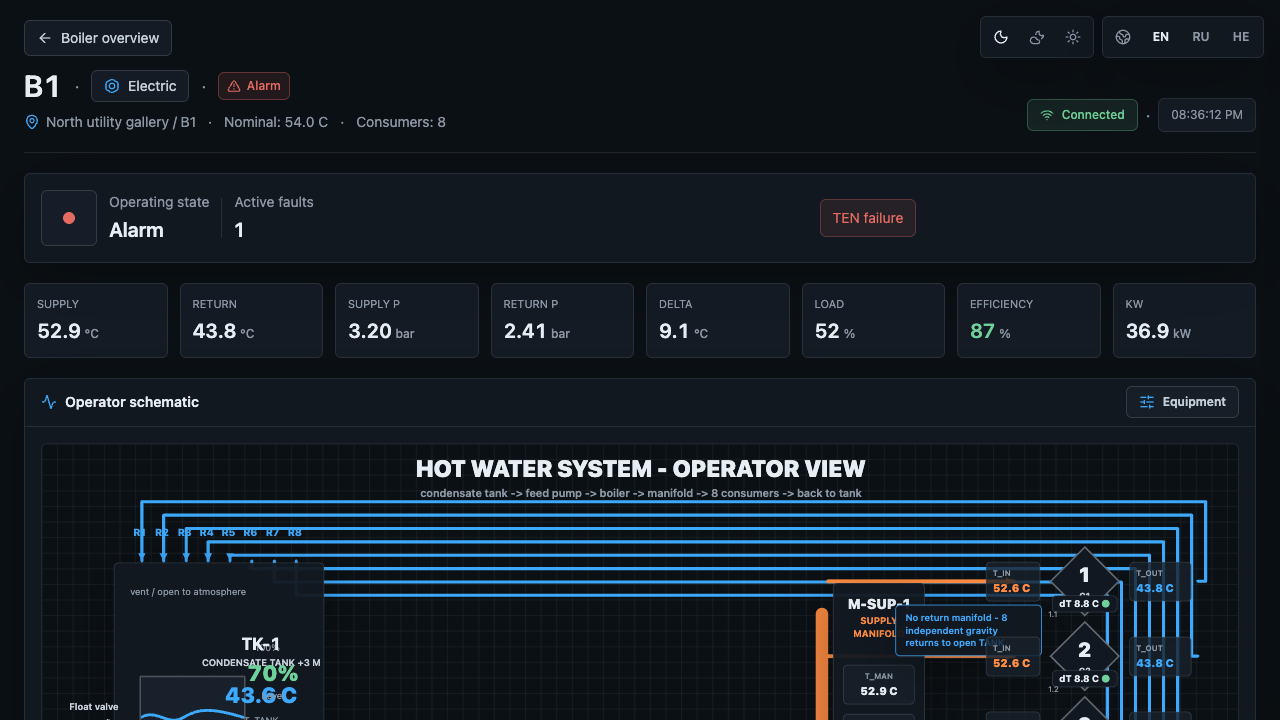Select RU language
Screen dimensions: 1280x720
[1201, 37]
